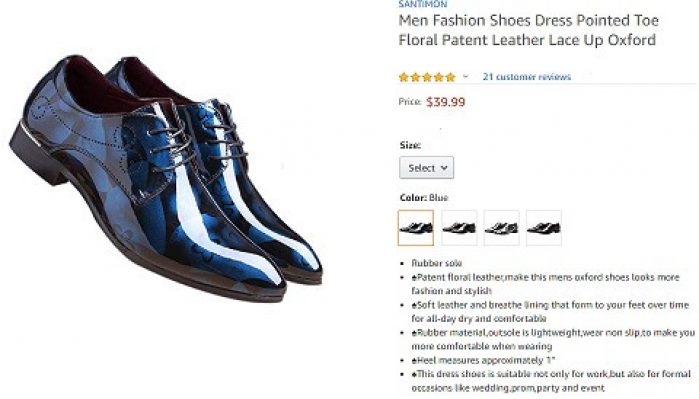The width and height of the screenshot is (699, 399).
Task: Click the Color: Blue label
Action: click(x=424, y=197)
